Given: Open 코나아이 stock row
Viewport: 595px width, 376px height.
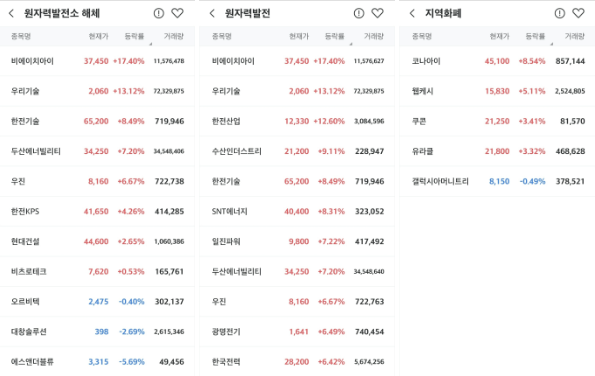Looking at the screenshot, I should coord(497,61).
